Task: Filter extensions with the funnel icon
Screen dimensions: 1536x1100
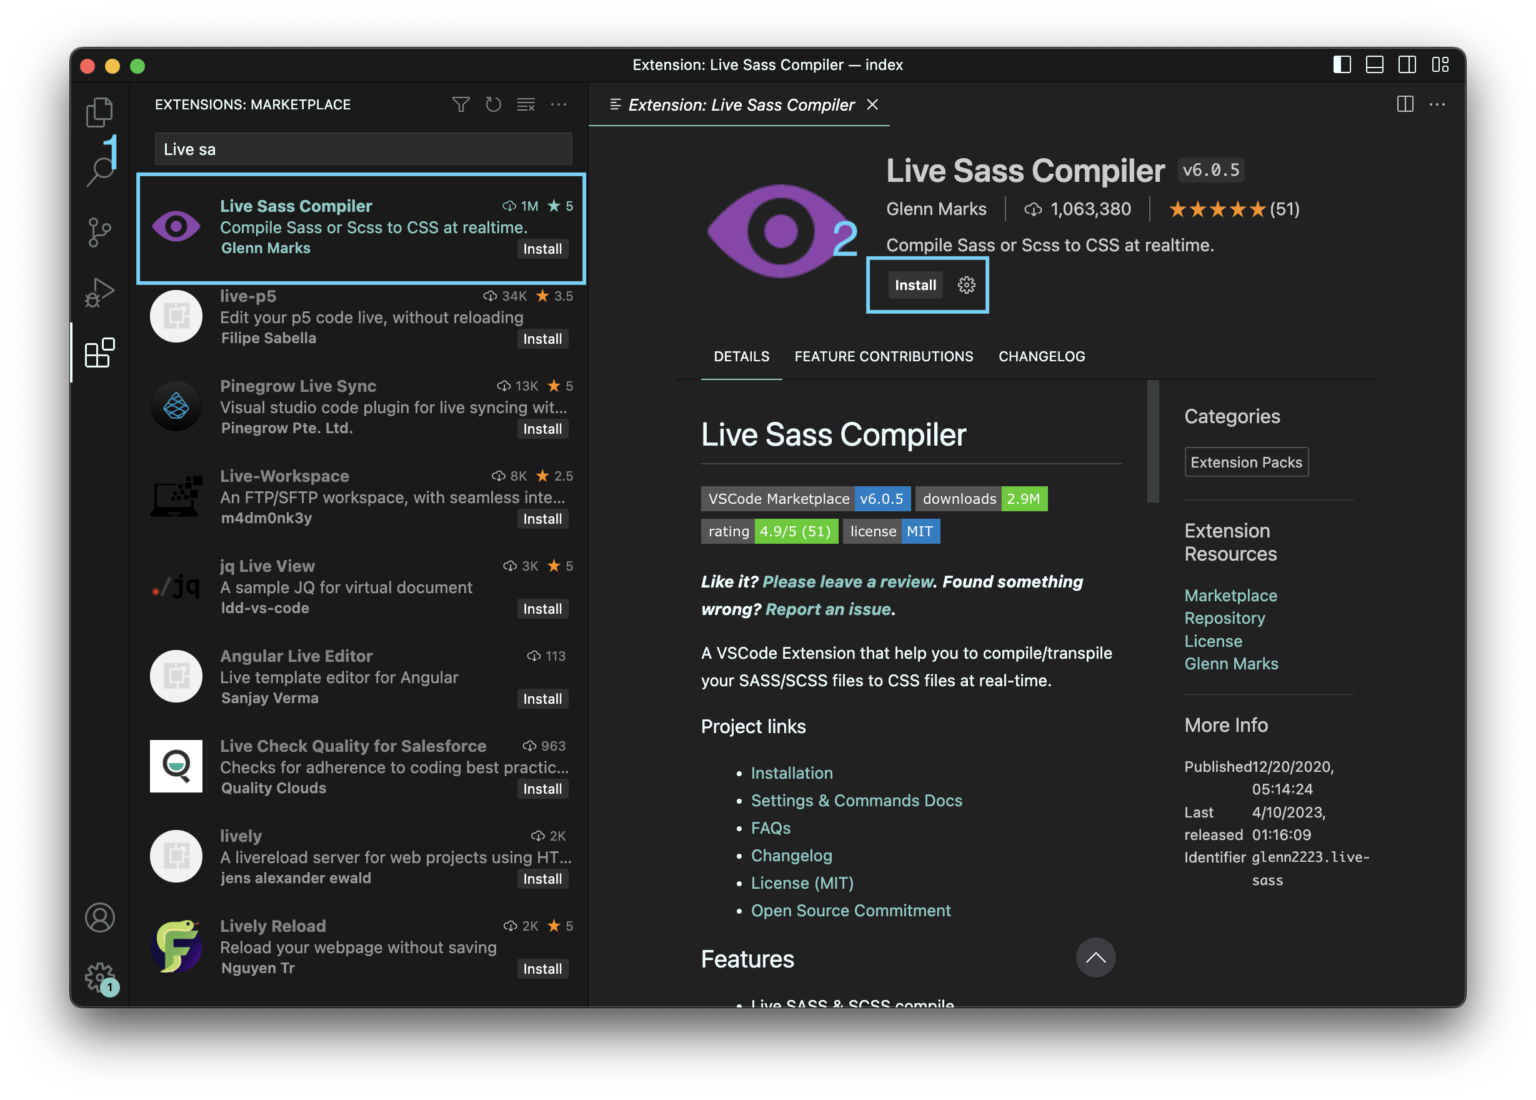Action: pyautogui.click(x=461, y=104)
